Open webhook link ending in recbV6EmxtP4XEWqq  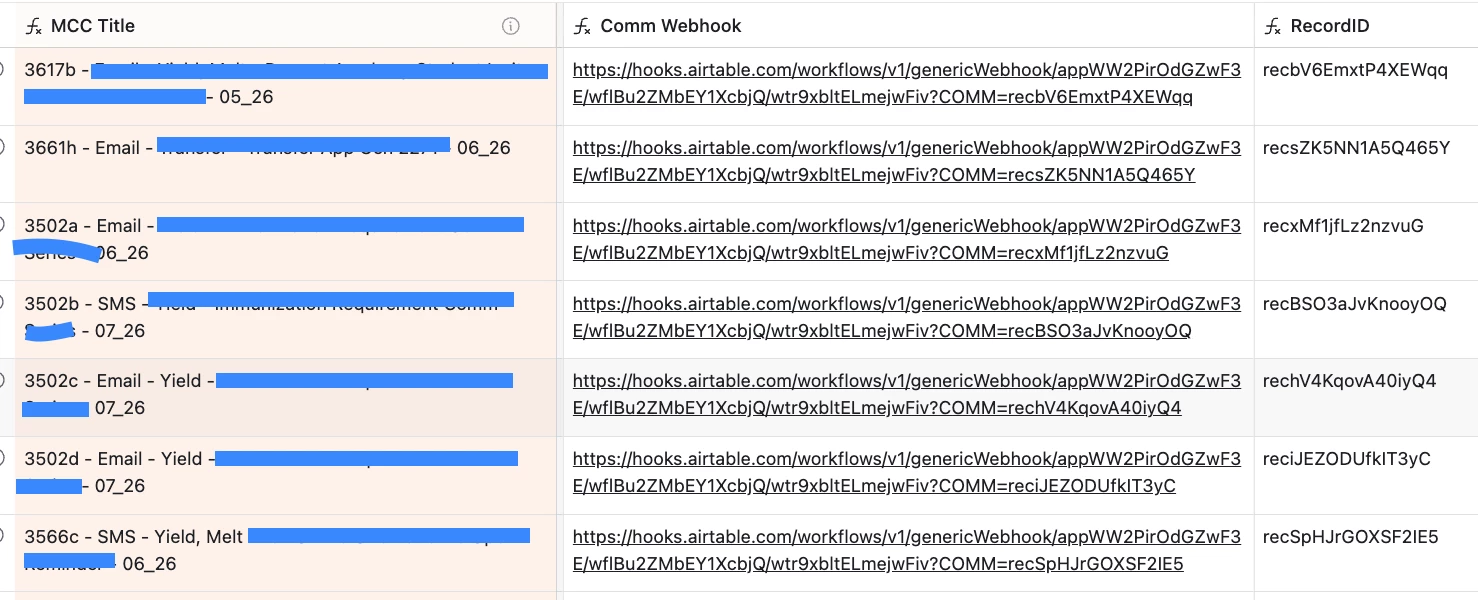pyautogui.click(x=907, y=84)
